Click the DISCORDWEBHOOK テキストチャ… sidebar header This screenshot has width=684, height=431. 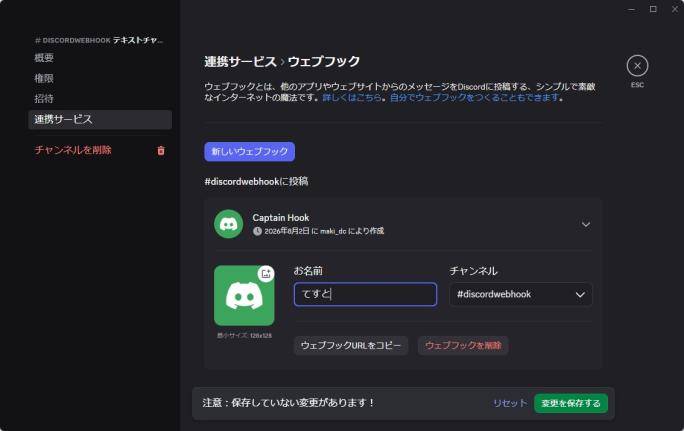click(99, 40)
